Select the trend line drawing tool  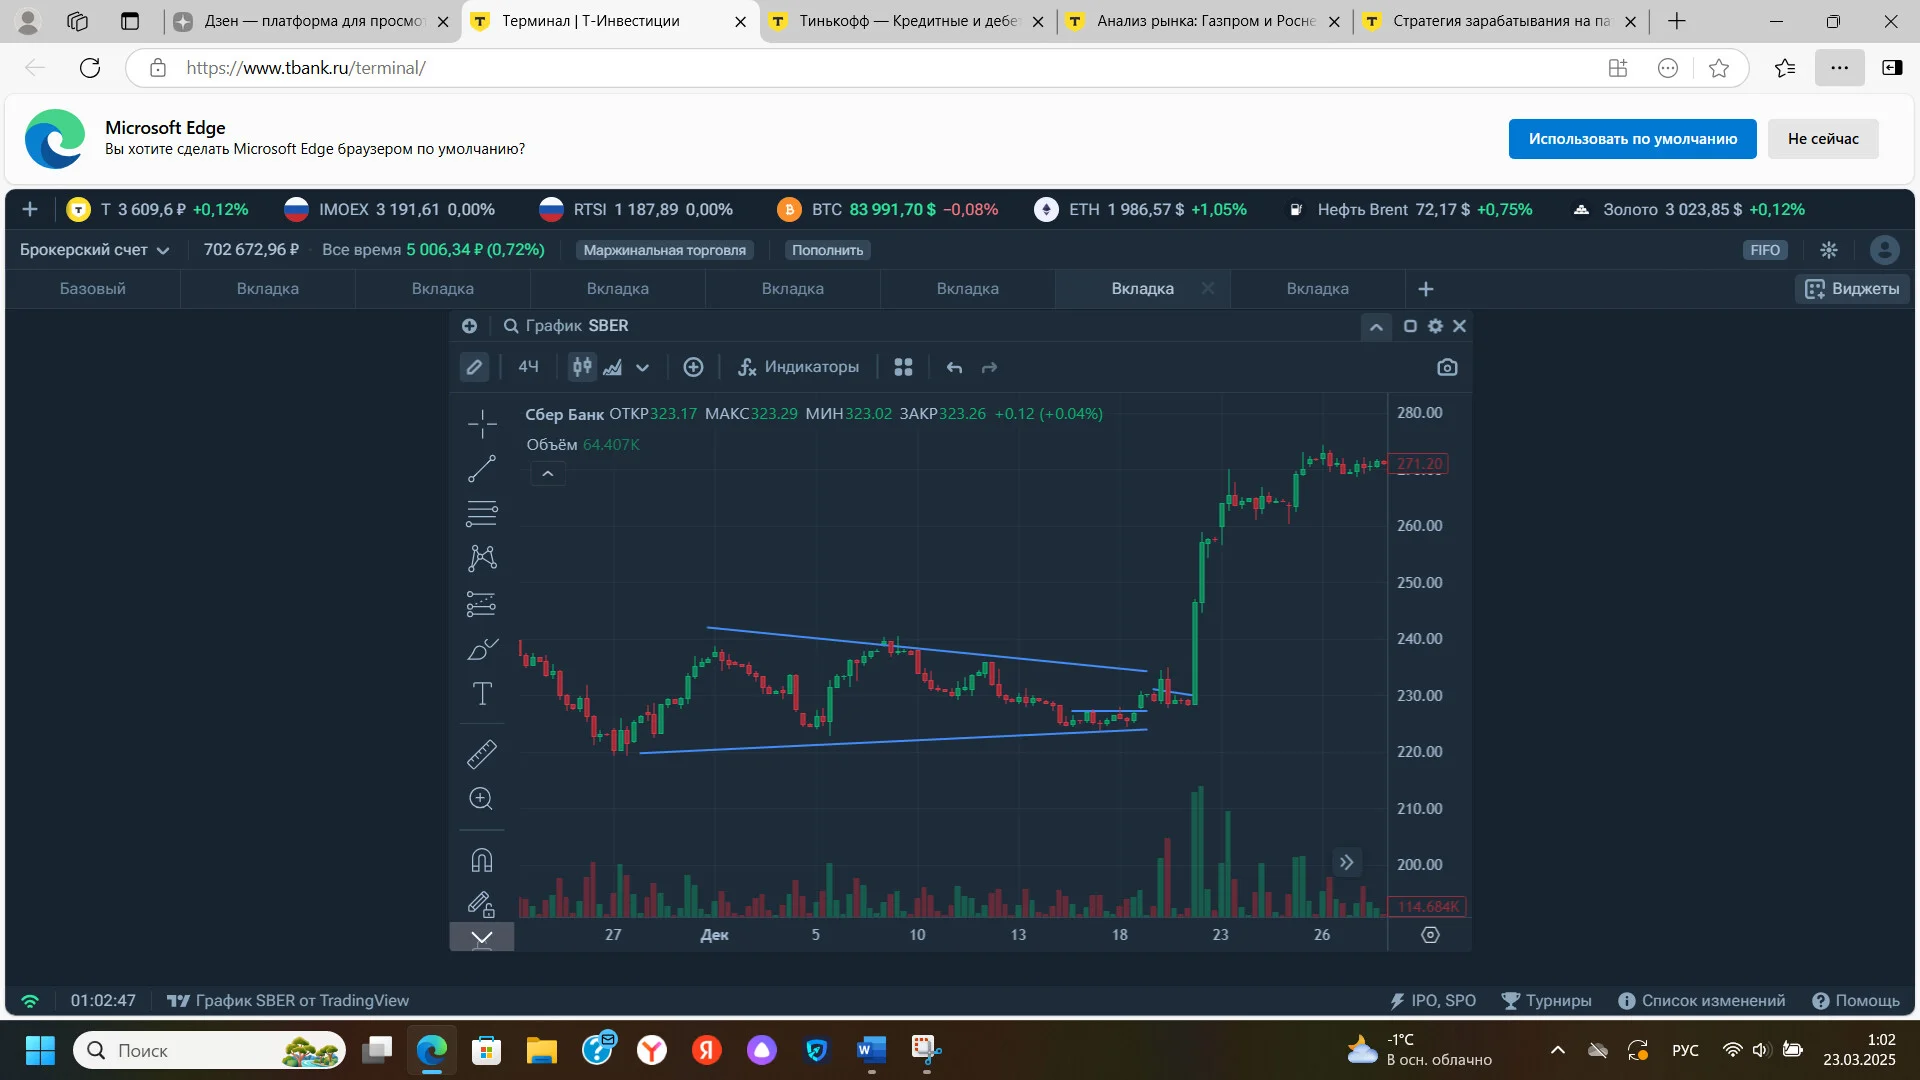[482, 469]
